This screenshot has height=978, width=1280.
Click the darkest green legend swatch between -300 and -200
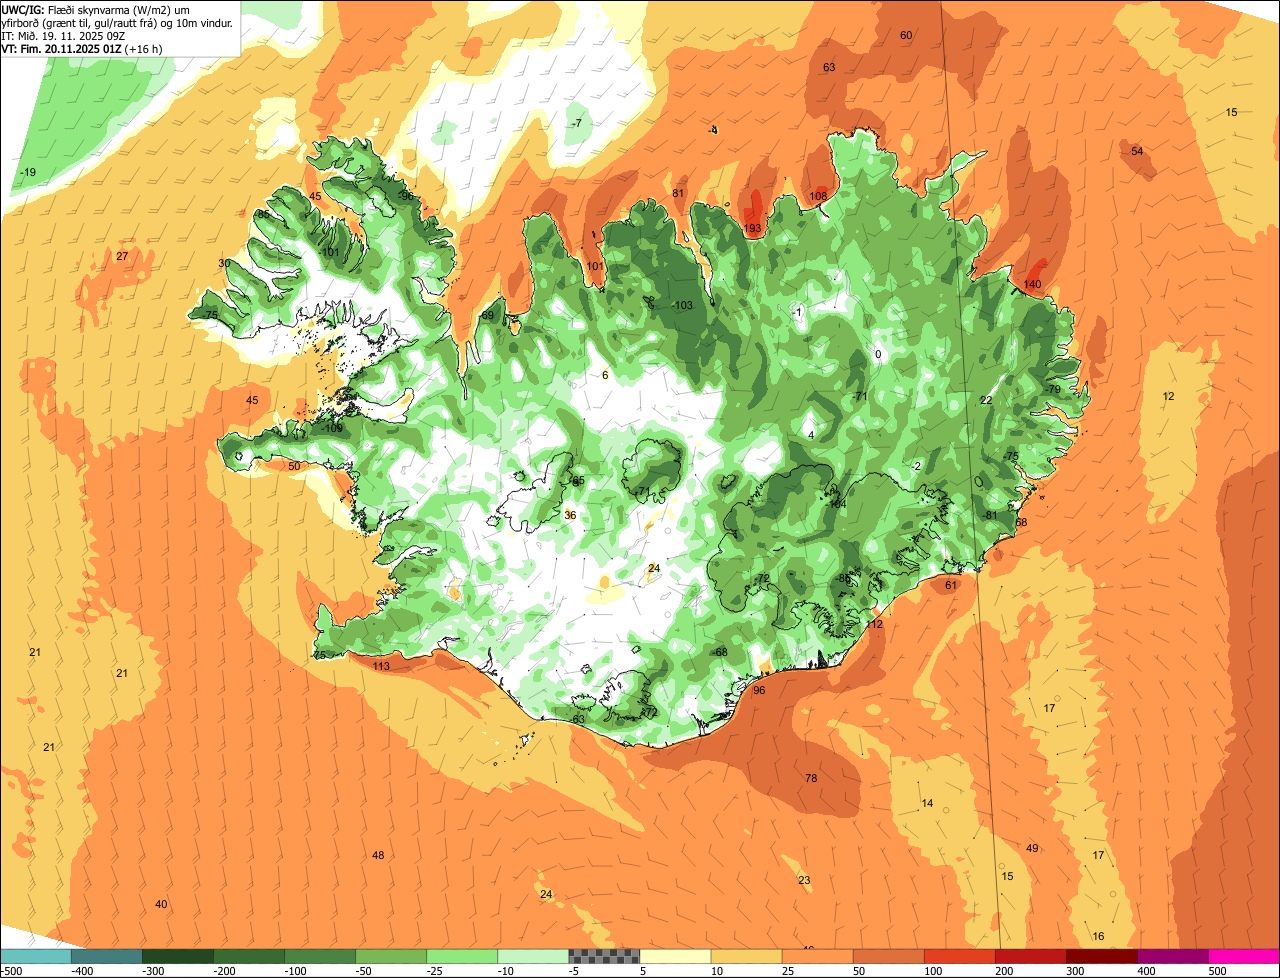[x=178, y=956]
